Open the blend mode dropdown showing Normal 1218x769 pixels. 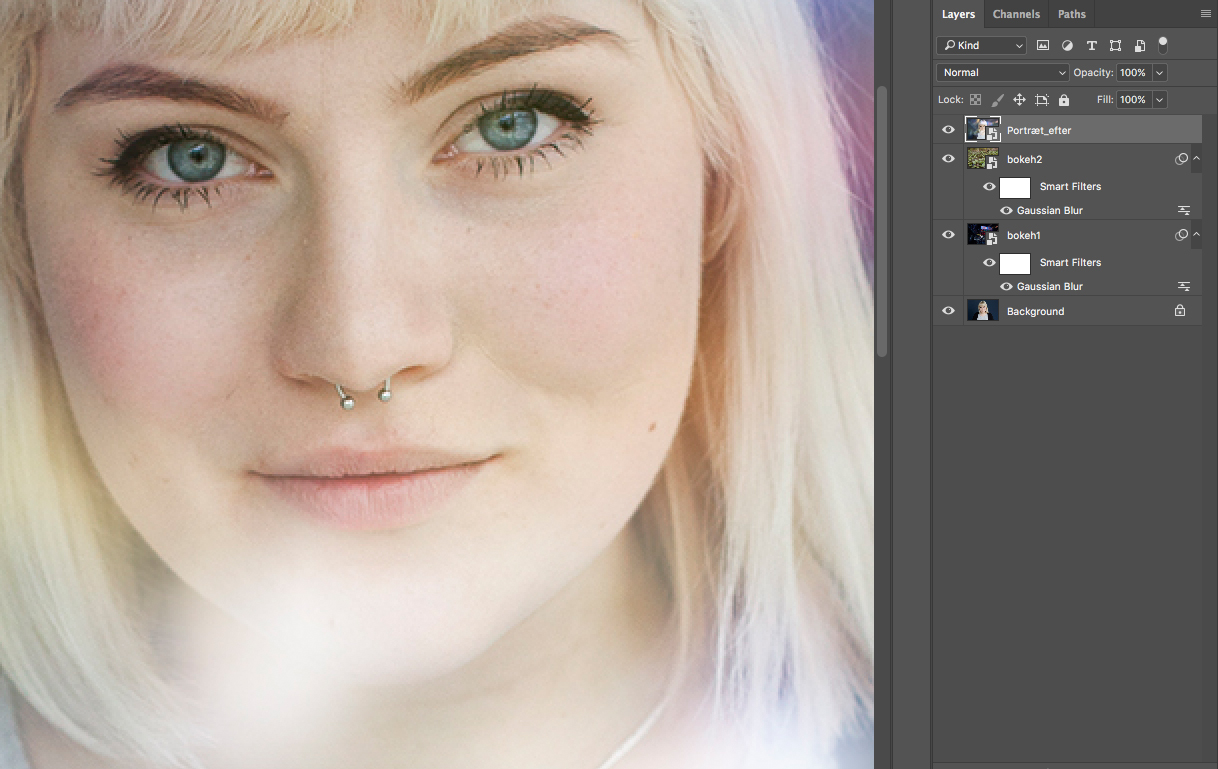1002,72
